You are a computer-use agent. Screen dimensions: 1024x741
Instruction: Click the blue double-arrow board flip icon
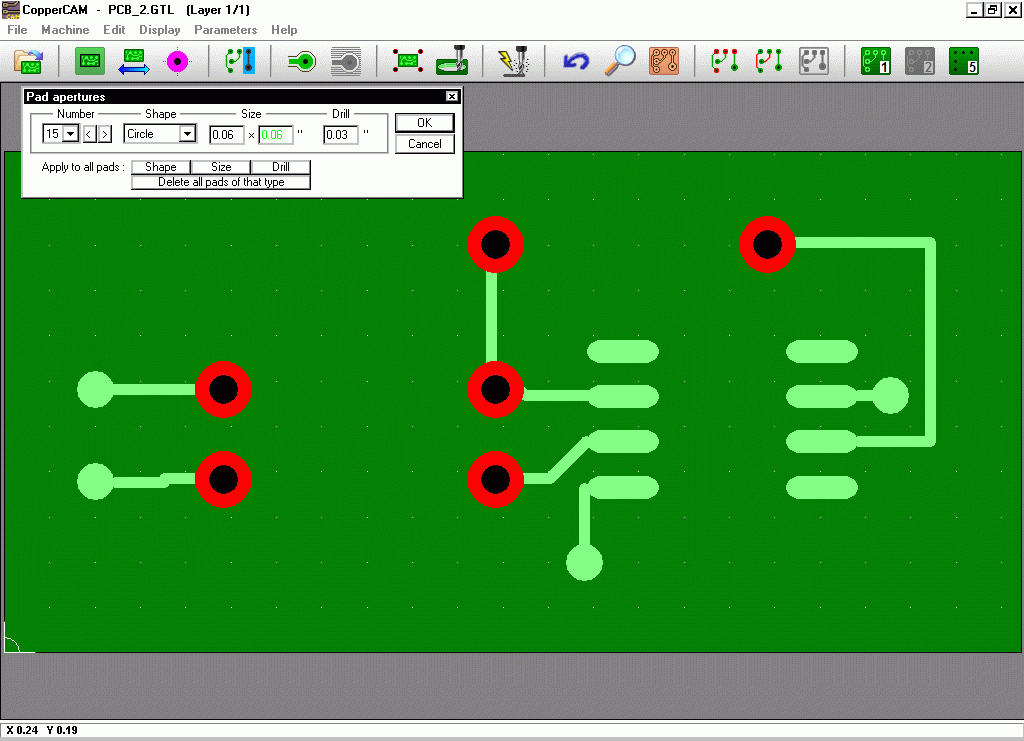click(134, 61)
